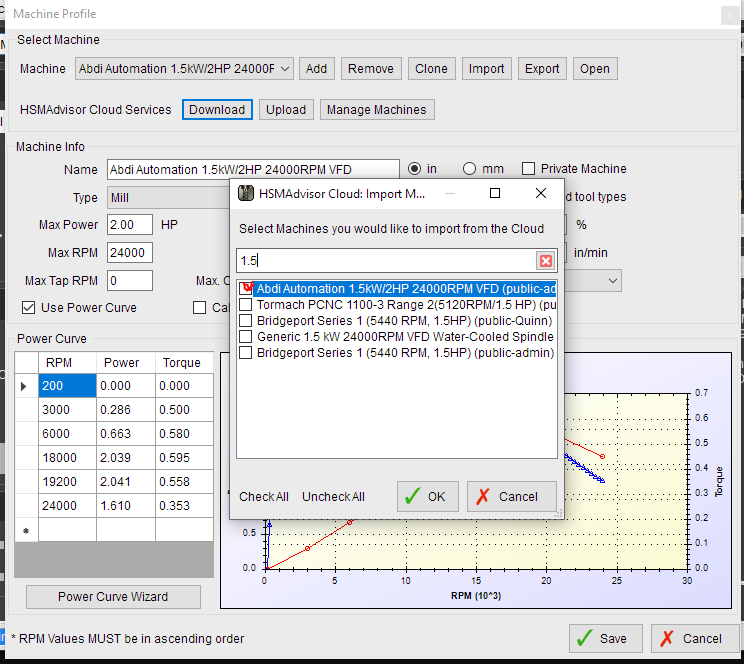
Task: Cancel the Machine Profile window
Action: (x=695, y=638)
